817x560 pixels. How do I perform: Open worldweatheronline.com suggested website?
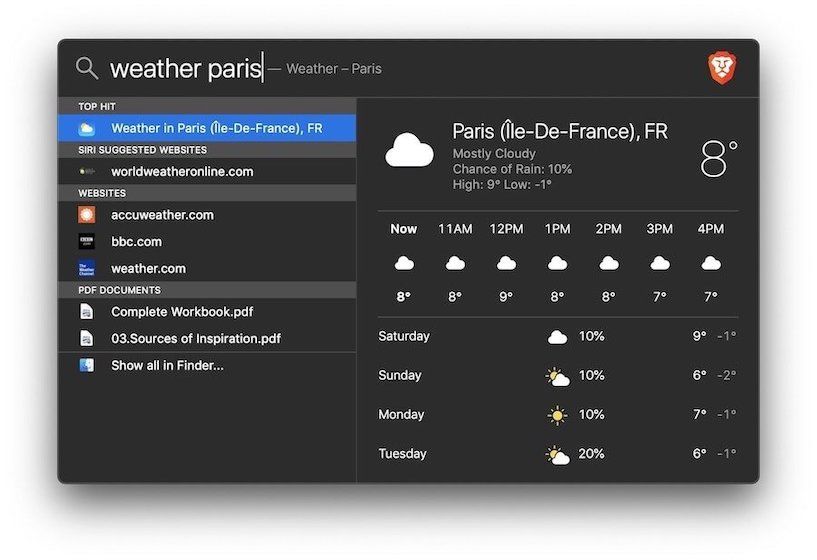tap(182, 172)
